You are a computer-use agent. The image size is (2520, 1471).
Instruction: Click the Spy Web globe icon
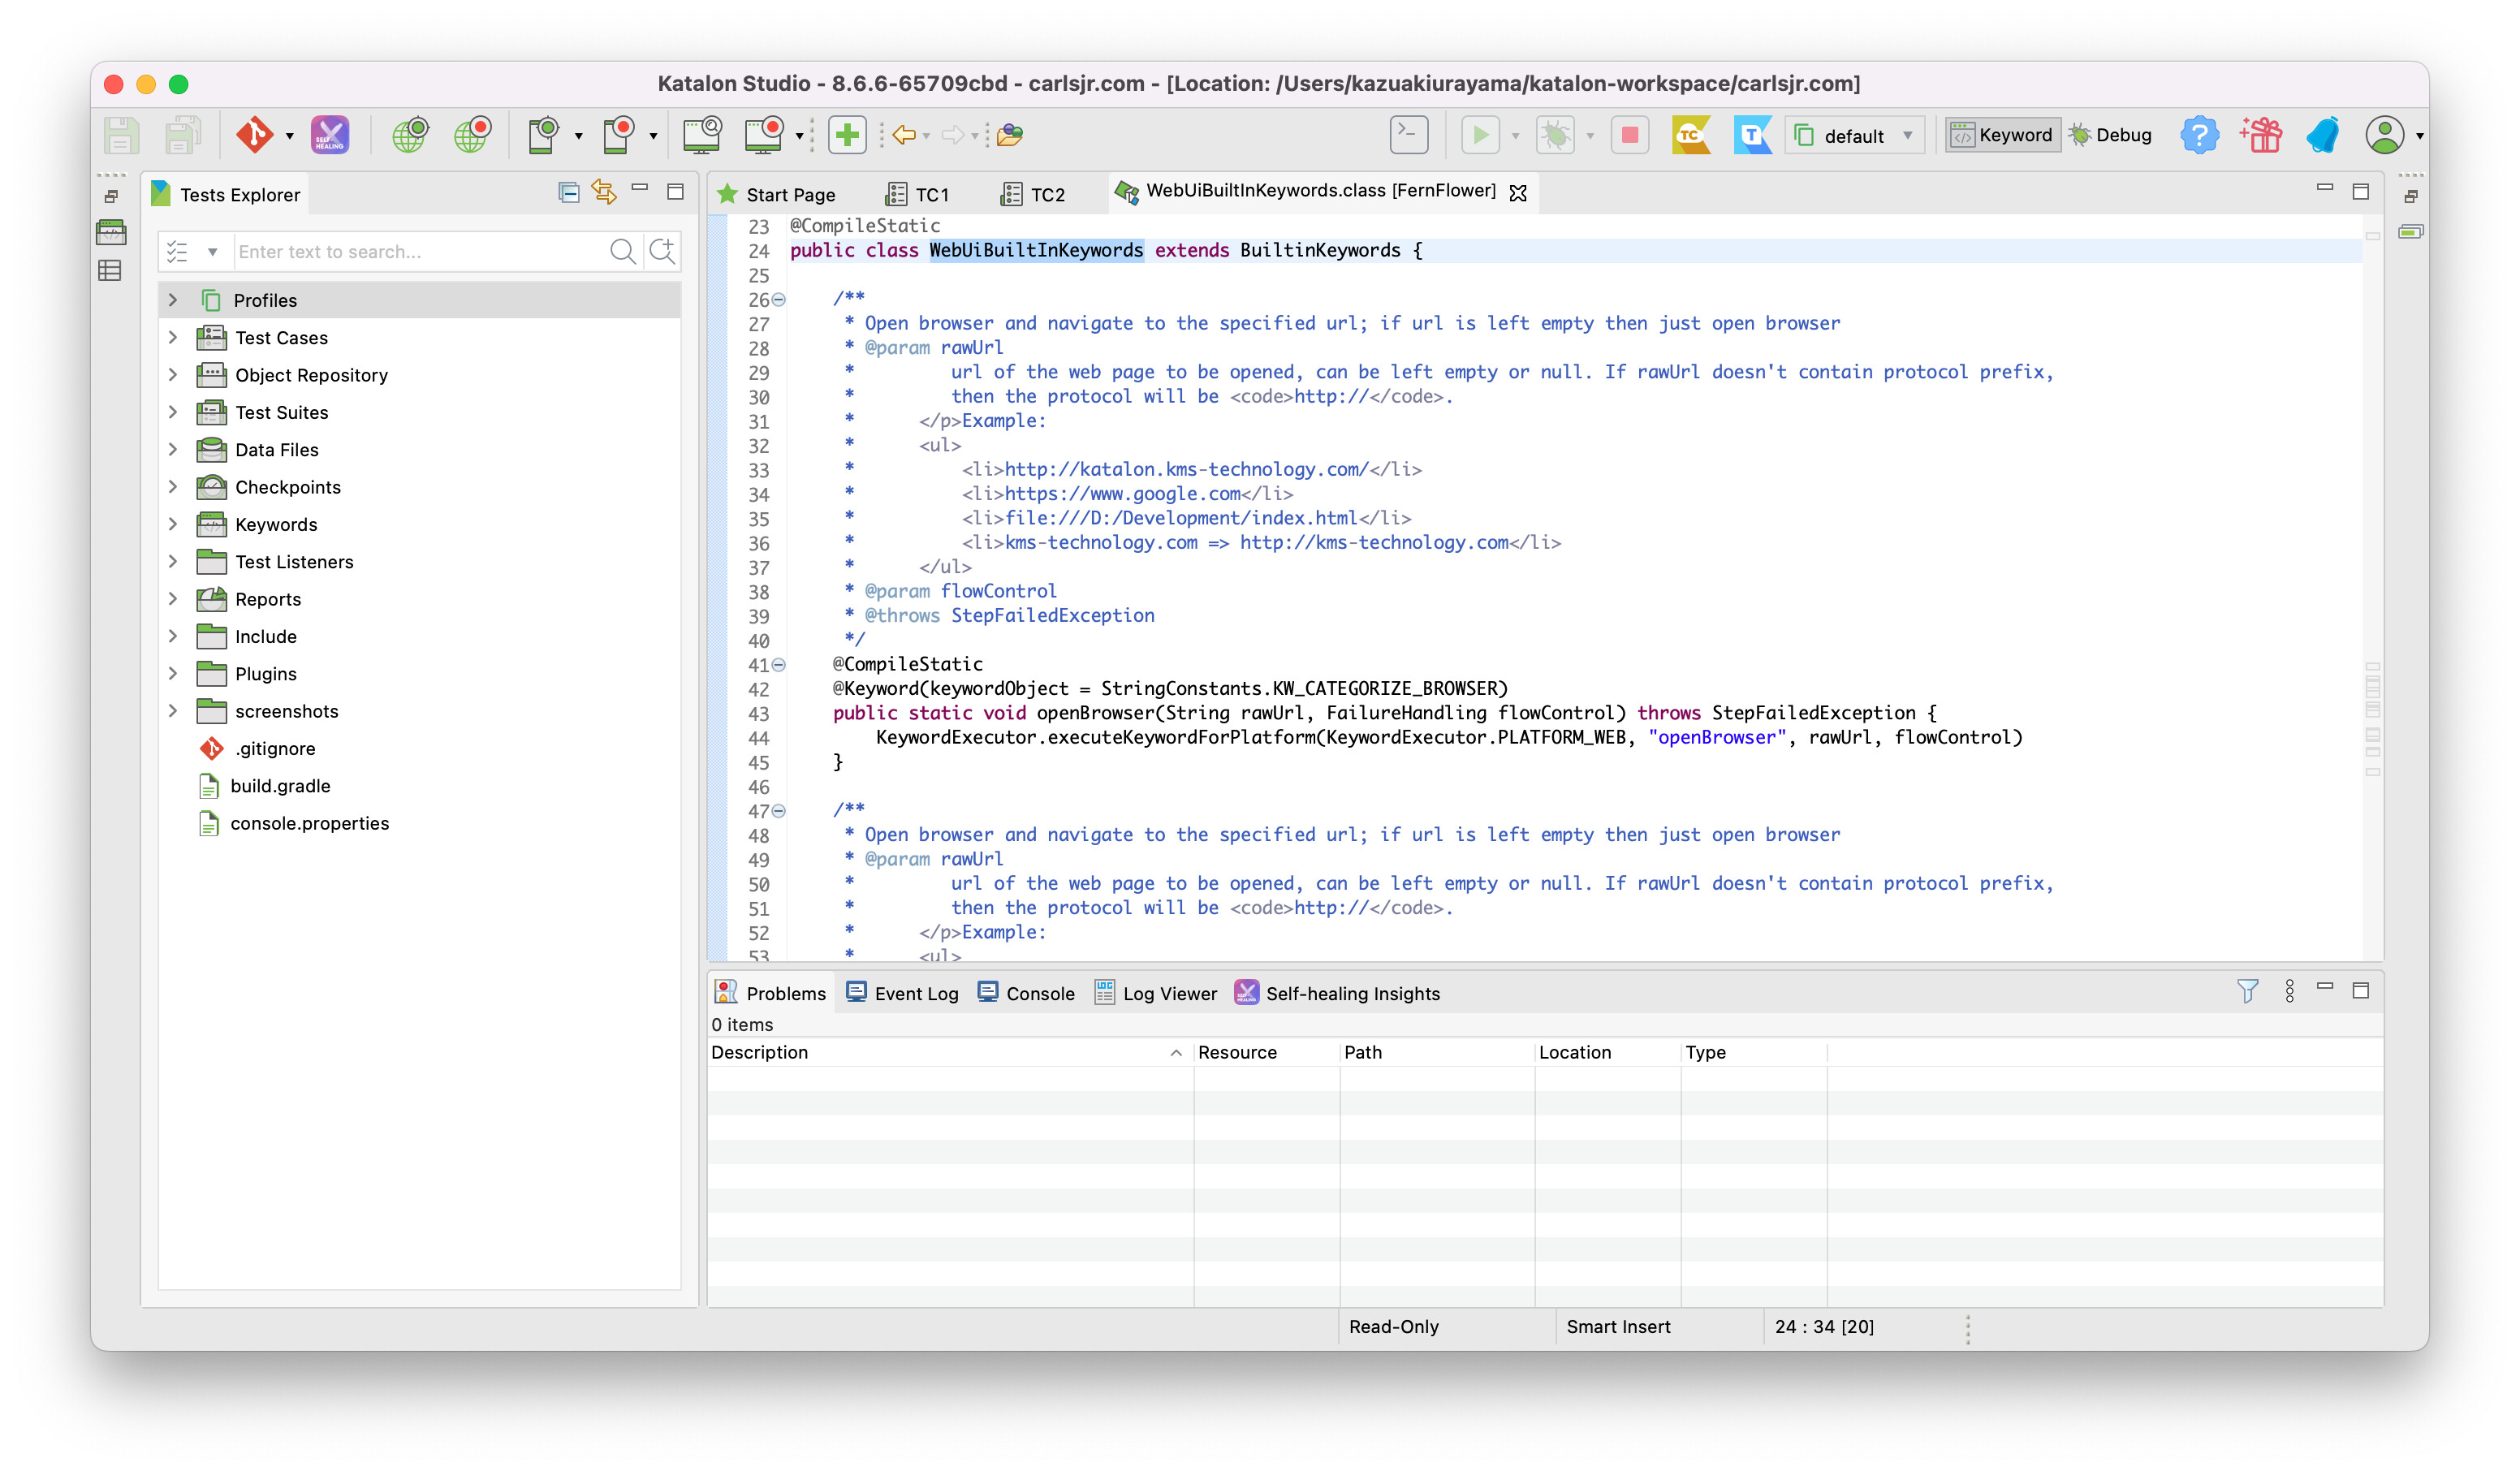click(x=410, y=135)
